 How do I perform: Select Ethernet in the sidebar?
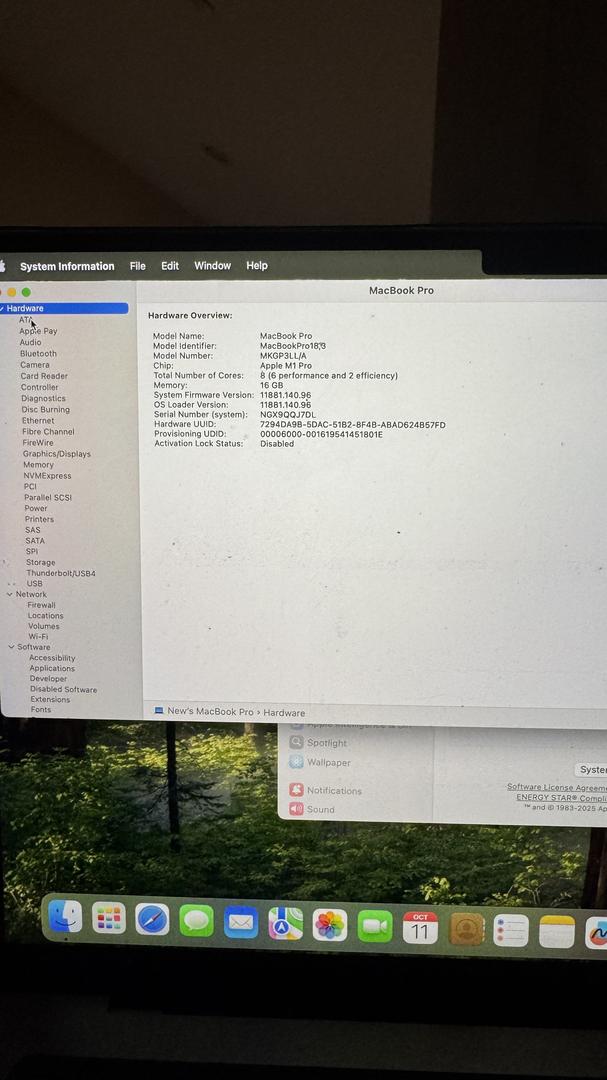point(38,421)
